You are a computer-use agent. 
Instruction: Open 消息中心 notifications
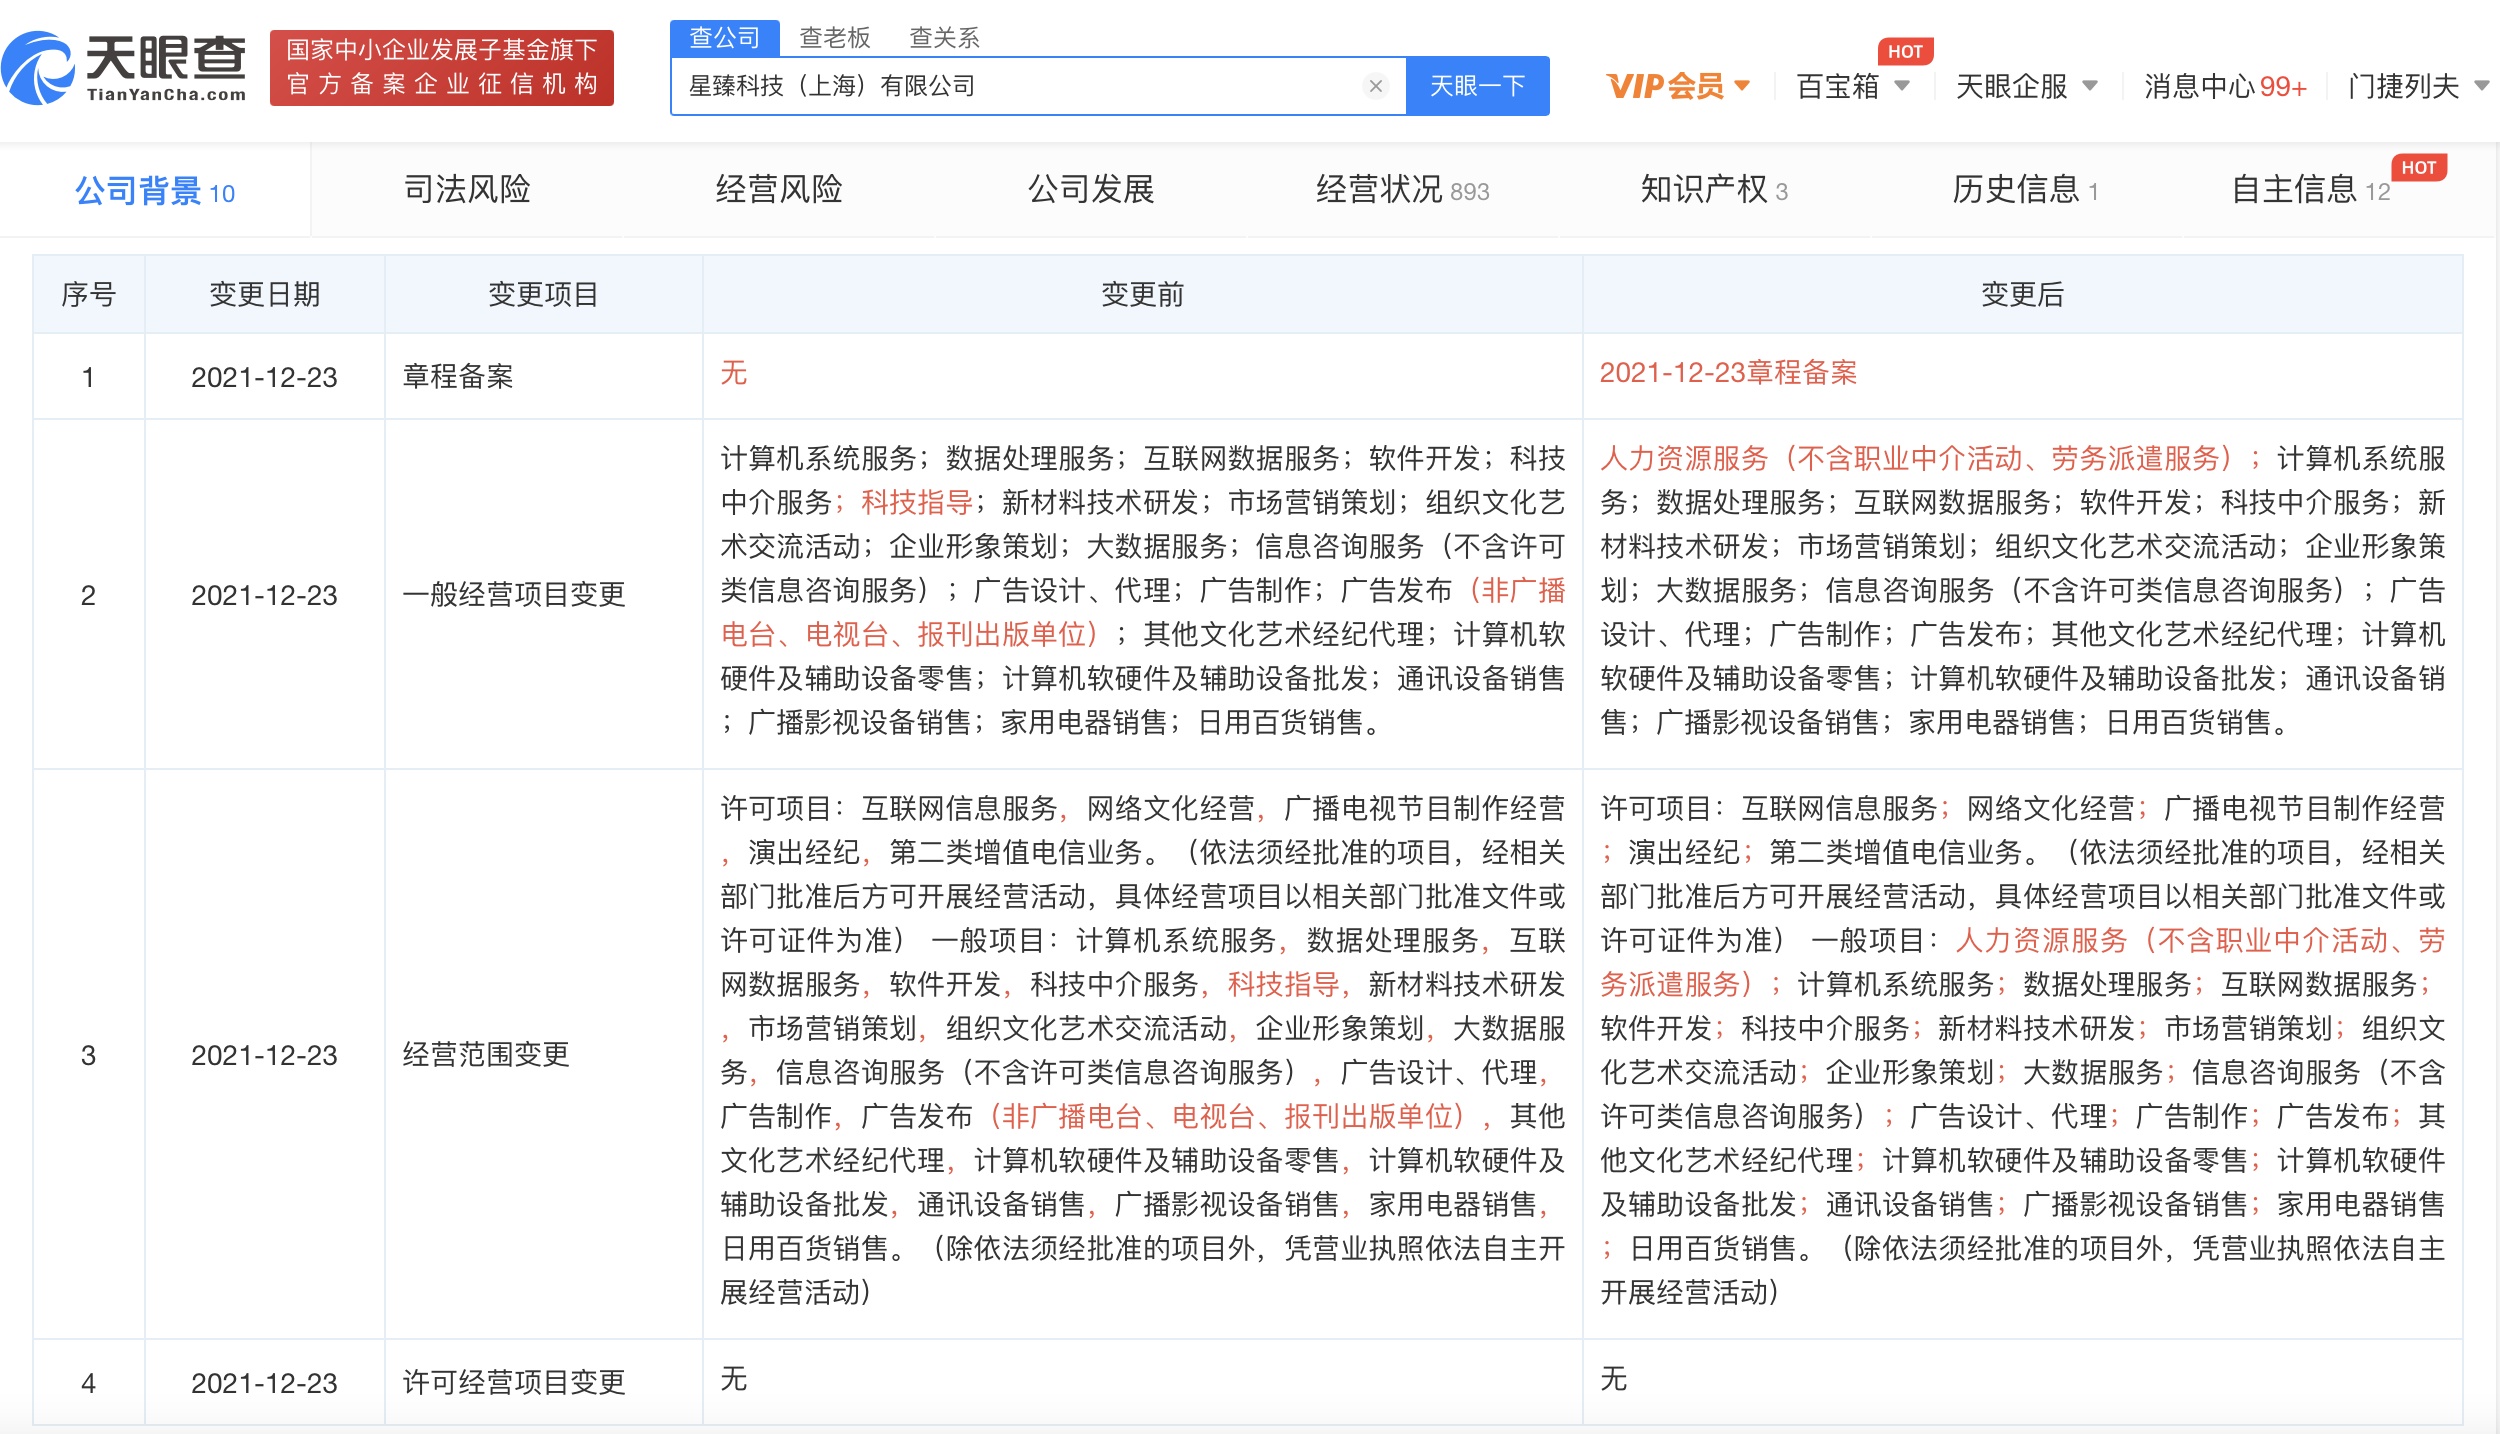tap(2224, 86)
